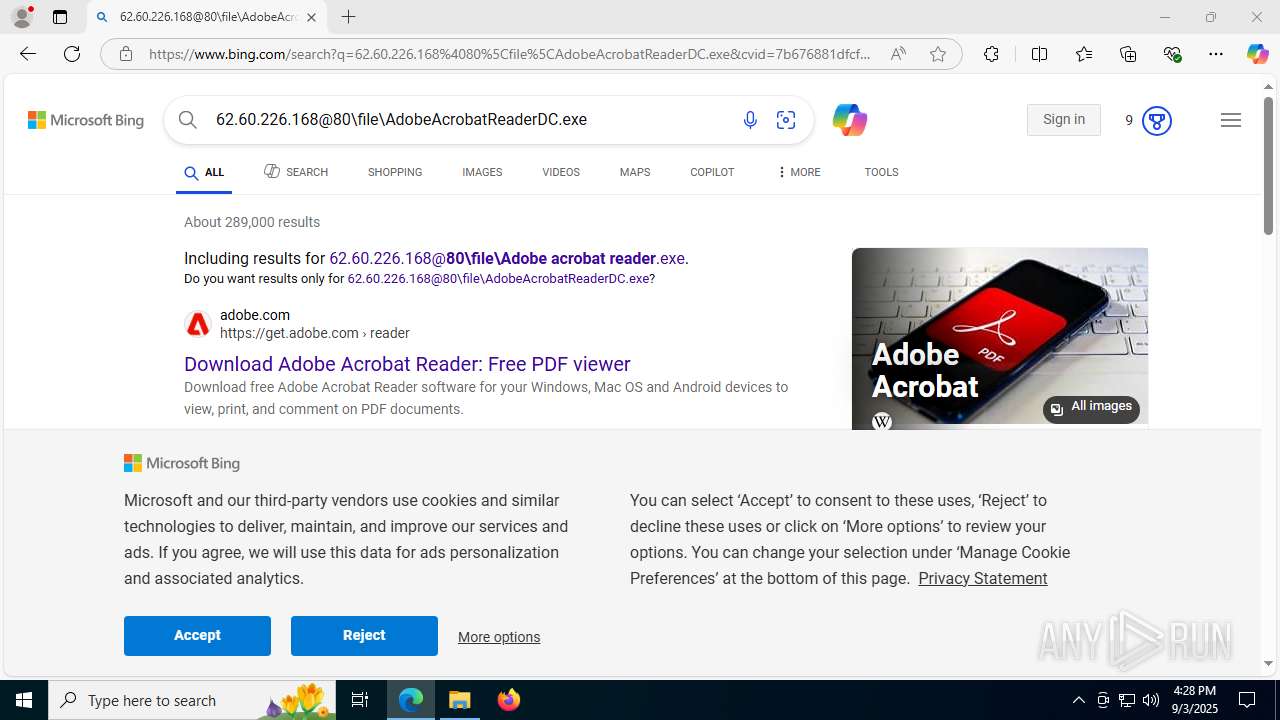Open Browser essentials icon
The height and width of the screenshot is (720, 1280).
tap(1173, 54)
